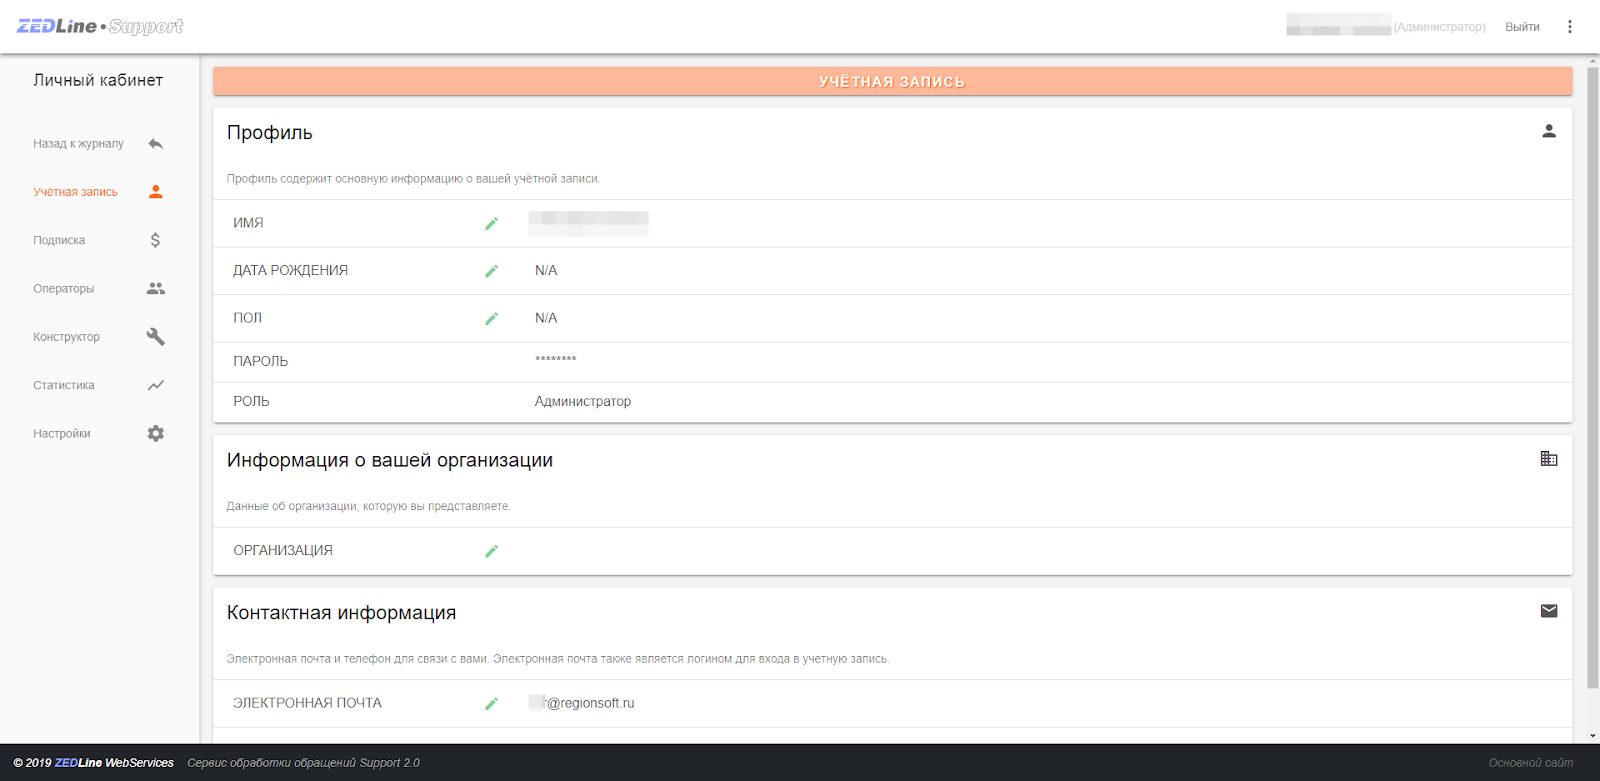Click the person icon in Профиль card header
Image resolution: width=1600 pixels, height=781 pixels.
tap(1549, 131)
